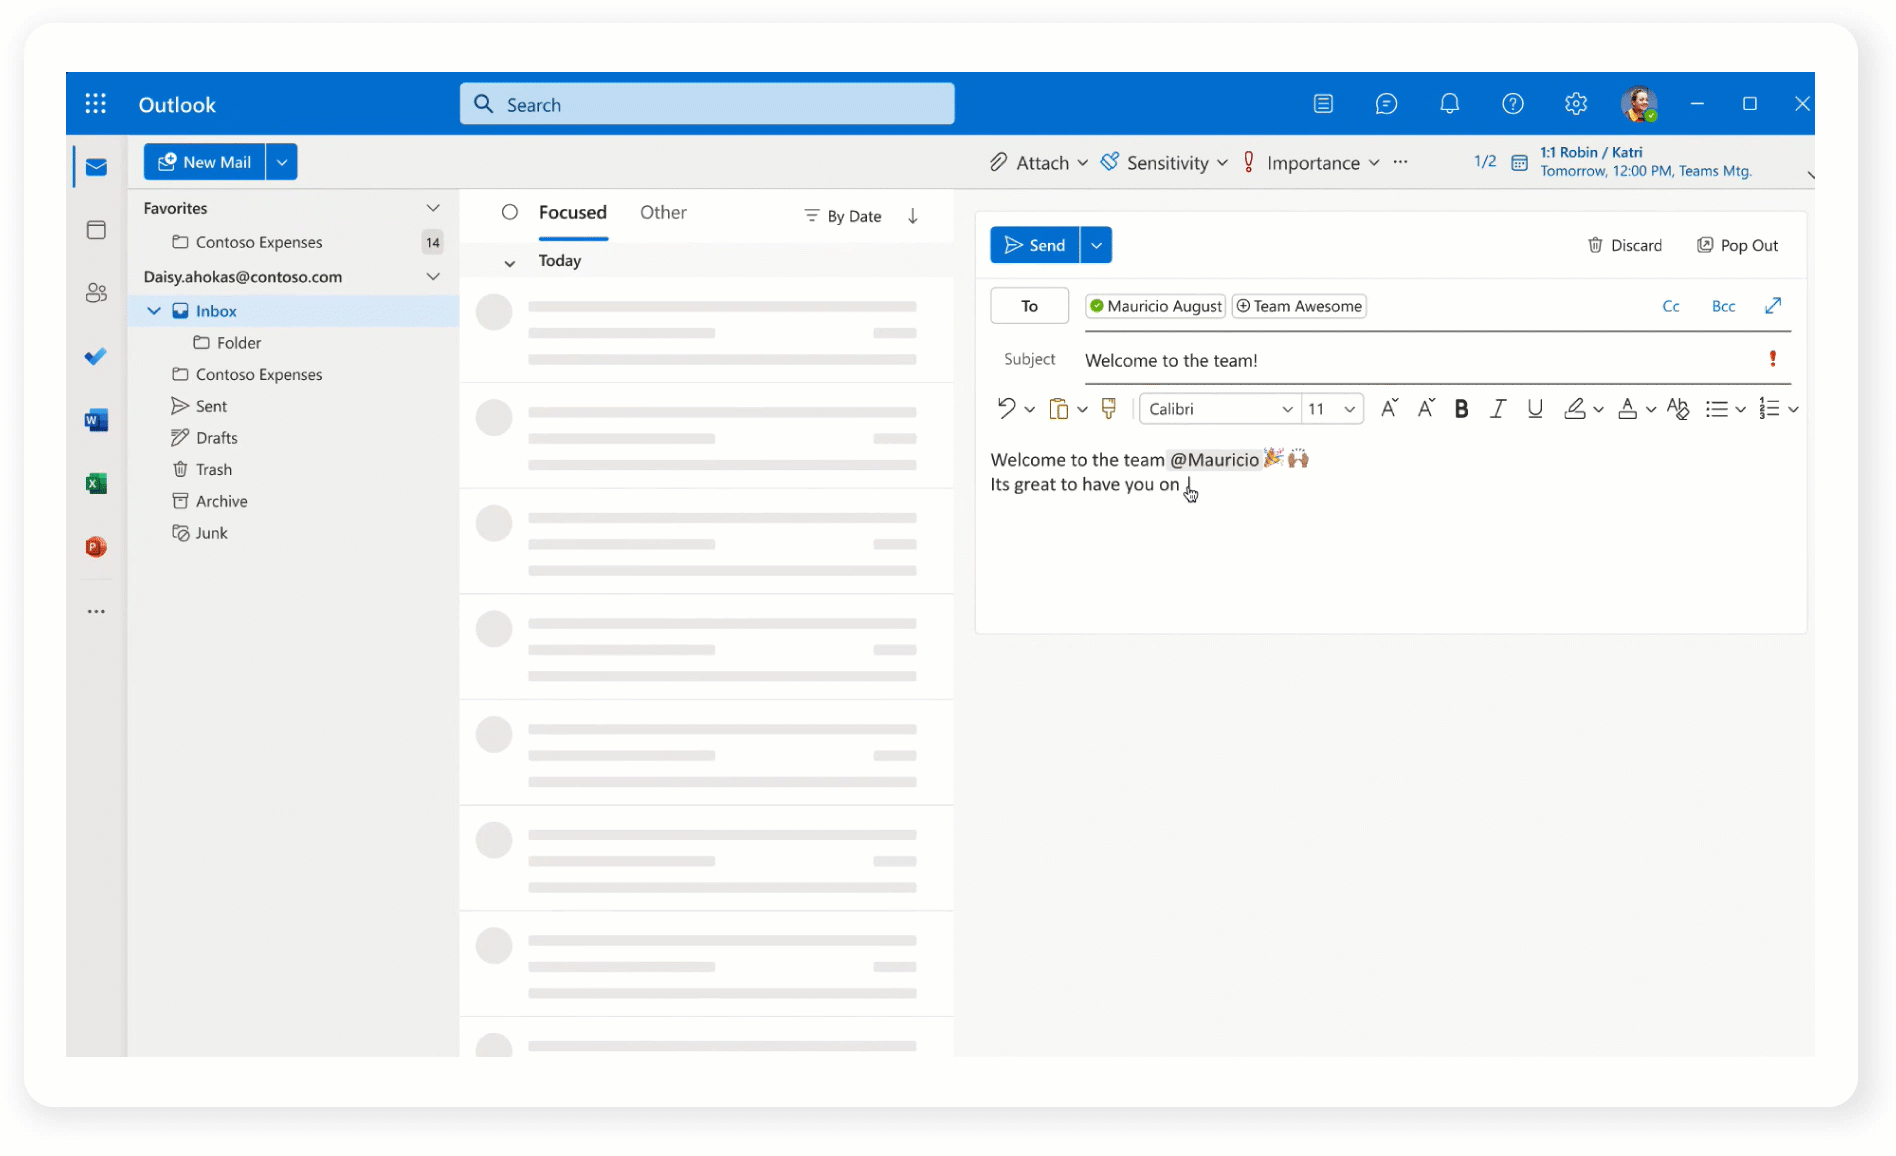Open the notifications bell icon

[x=1449, y=104]
